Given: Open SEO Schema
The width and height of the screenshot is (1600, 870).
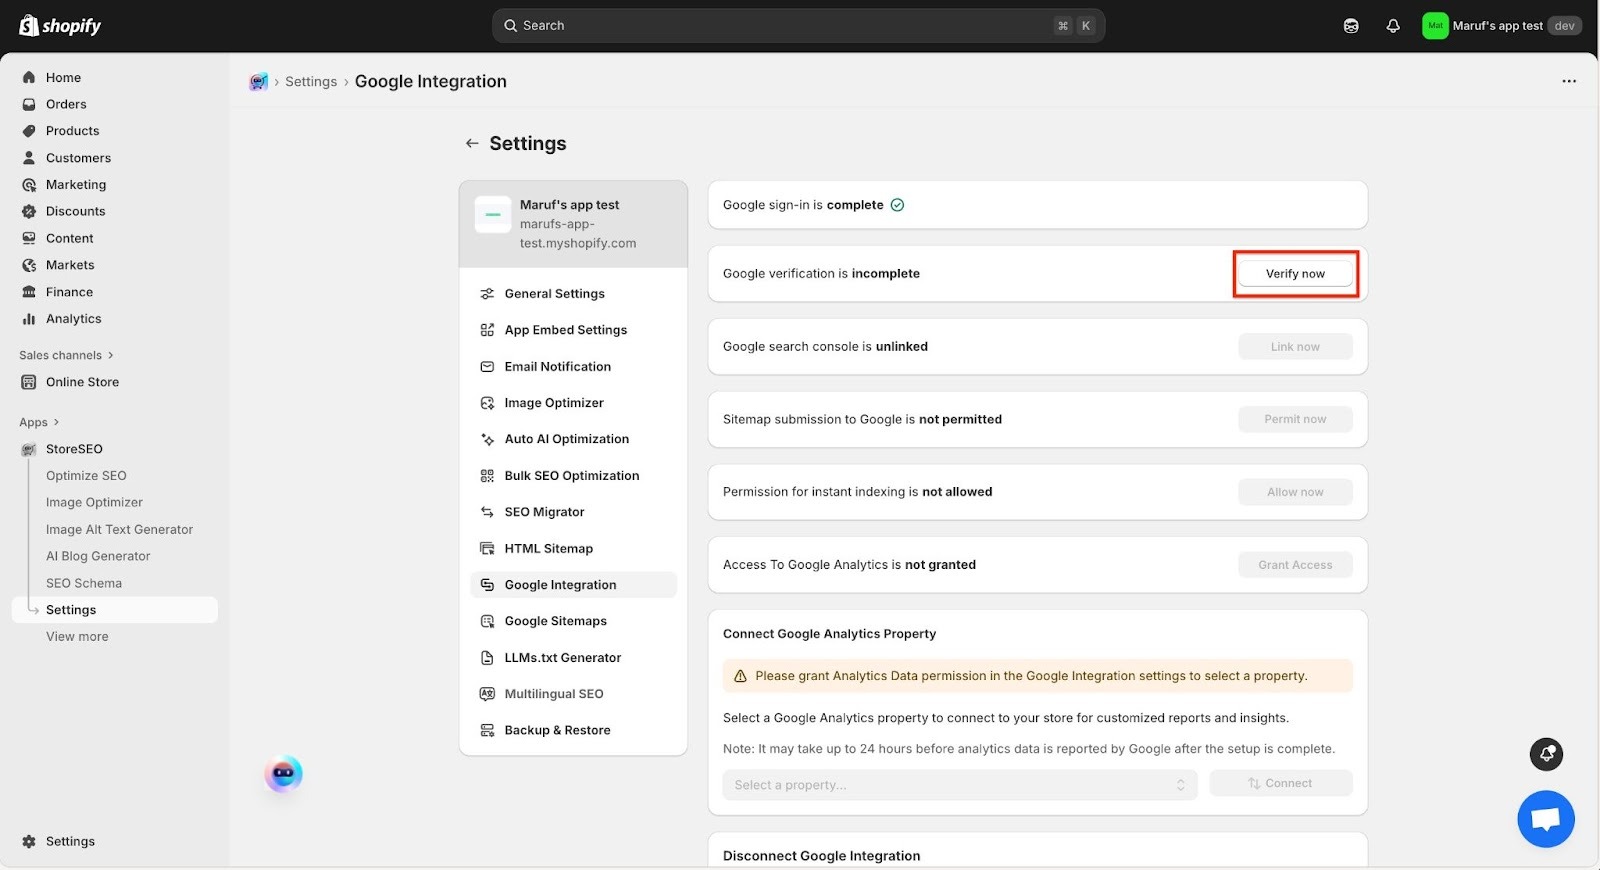Looking at the screenshot, I should coord(84,583).
